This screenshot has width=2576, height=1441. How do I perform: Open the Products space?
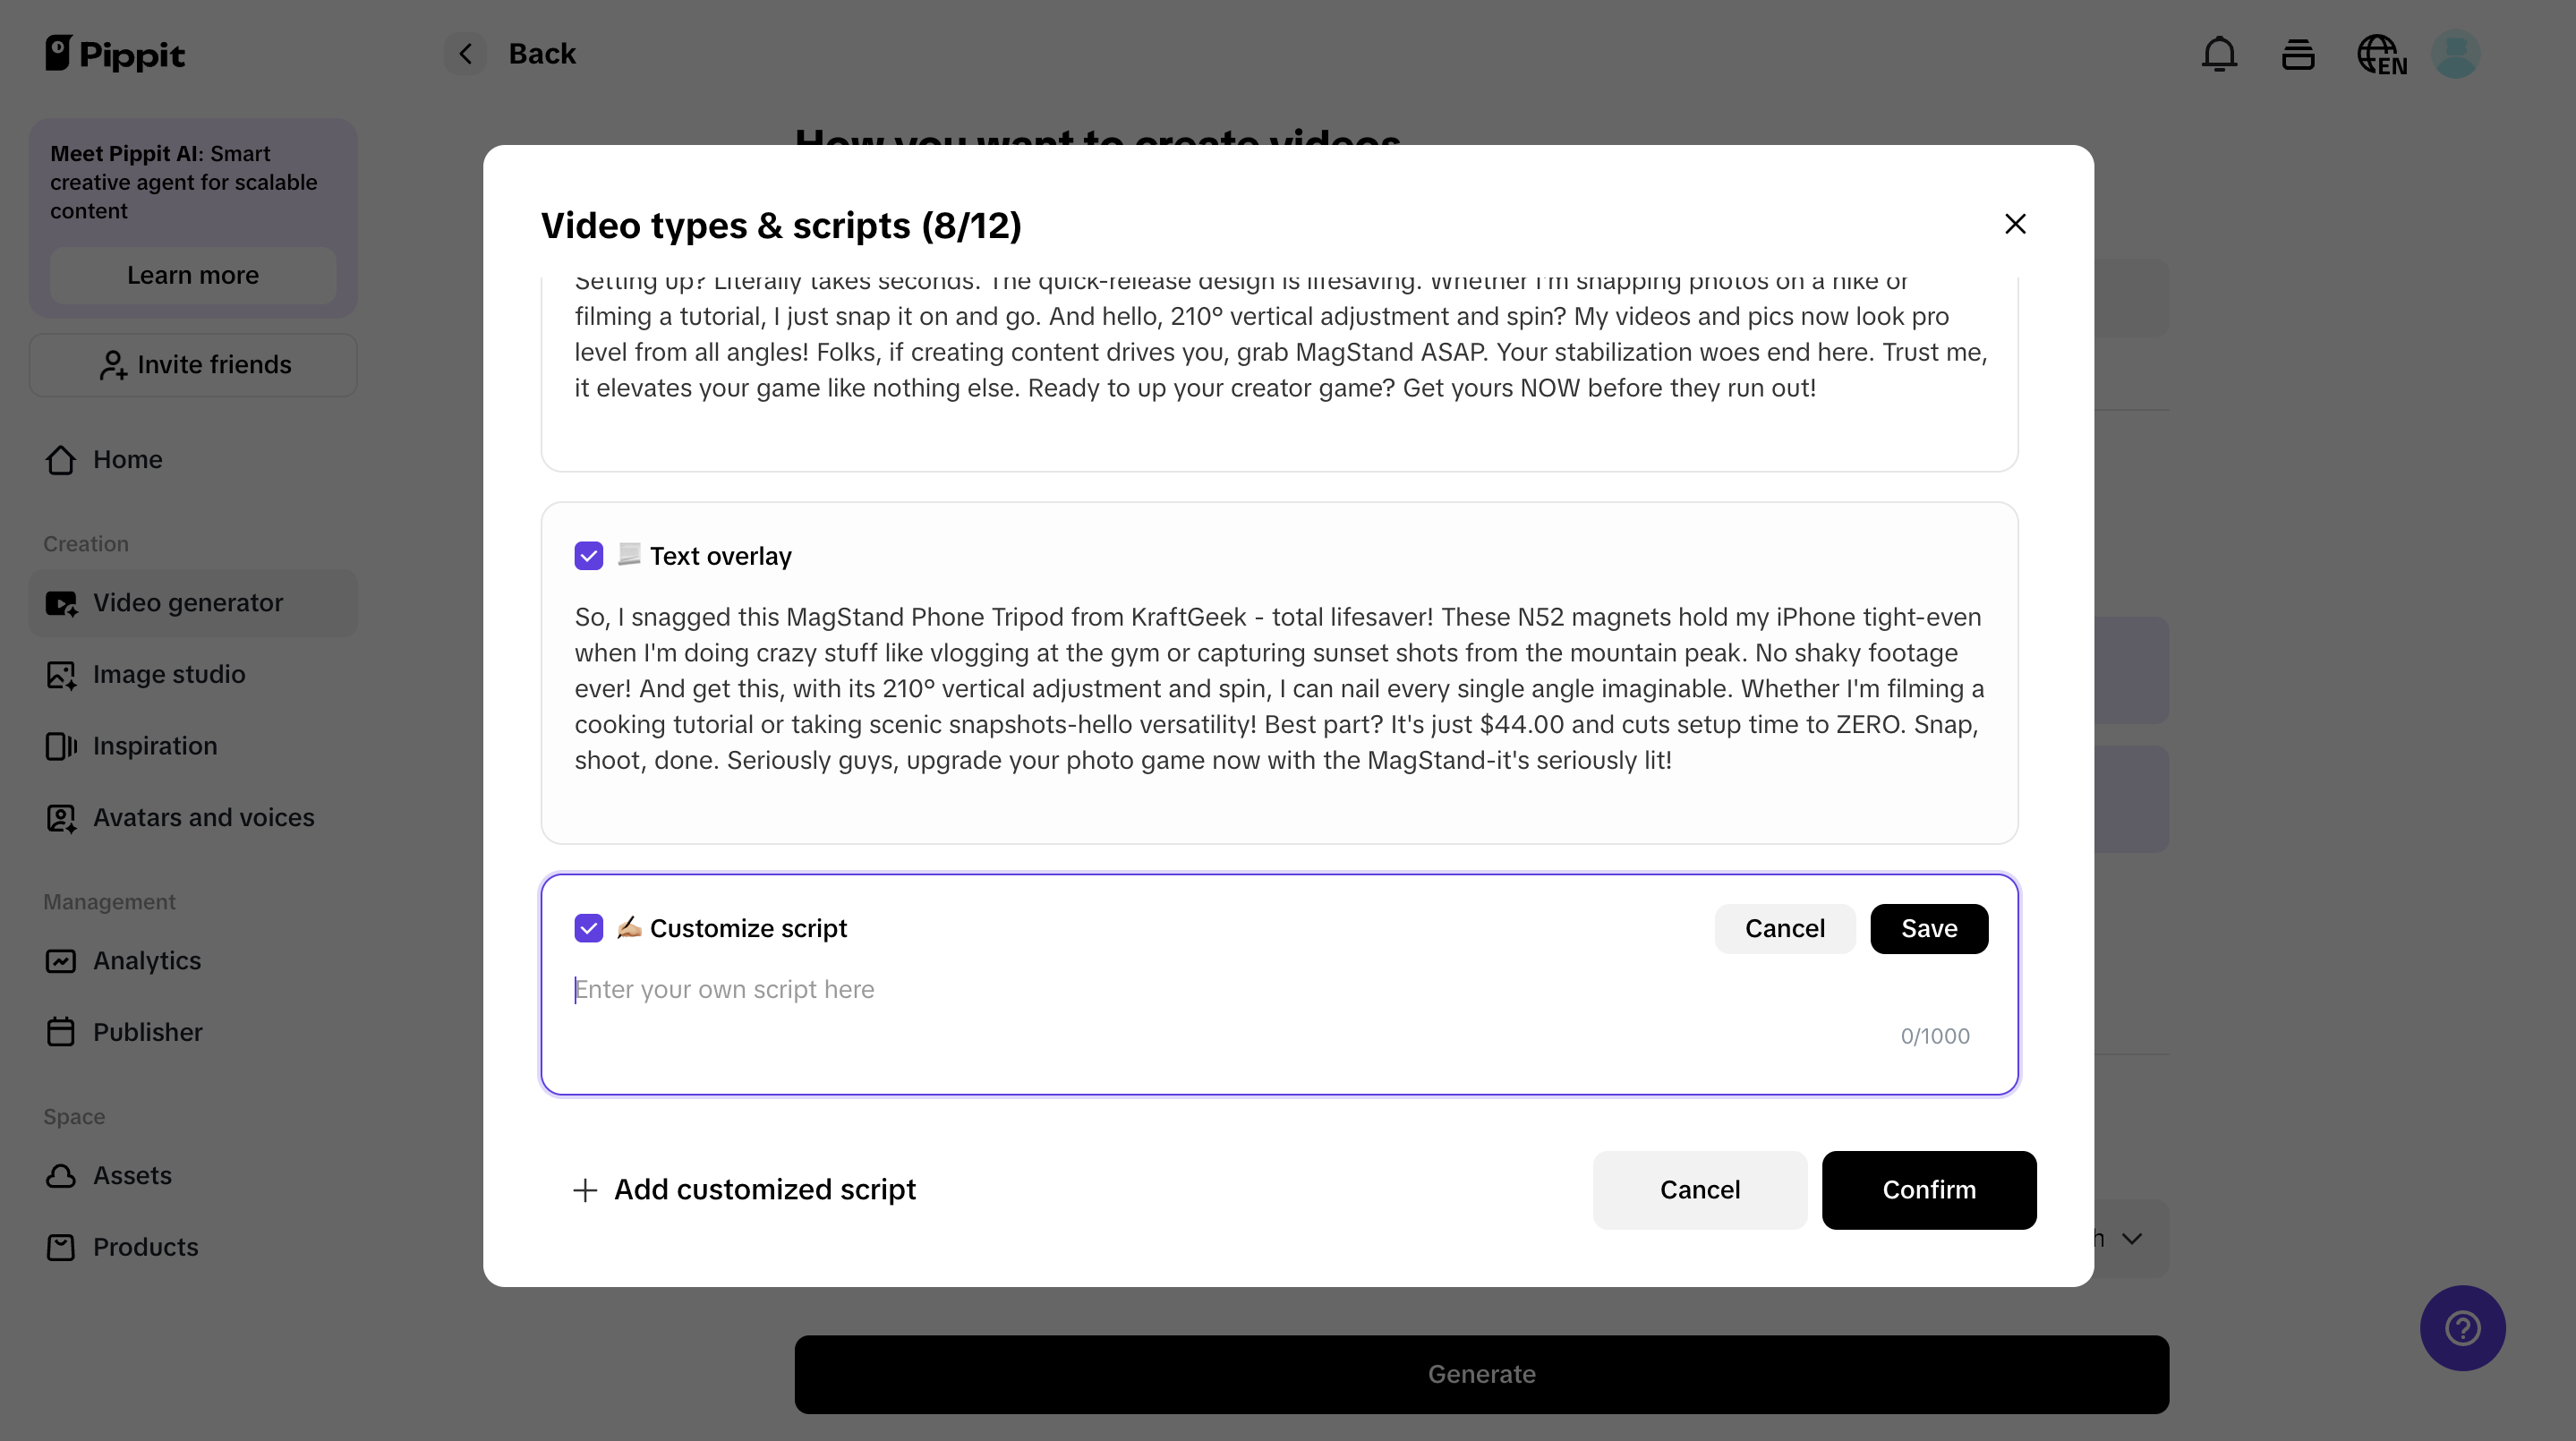point(145,1247)
